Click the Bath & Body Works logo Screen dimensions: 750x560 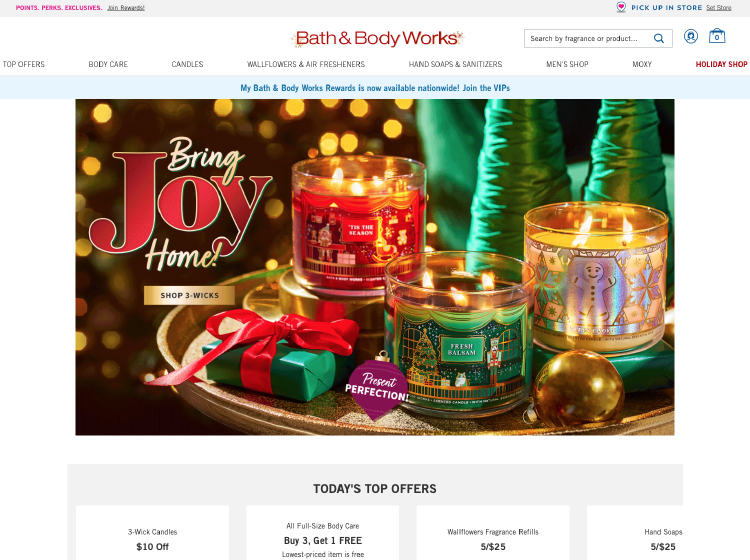[x=377, y=38]
